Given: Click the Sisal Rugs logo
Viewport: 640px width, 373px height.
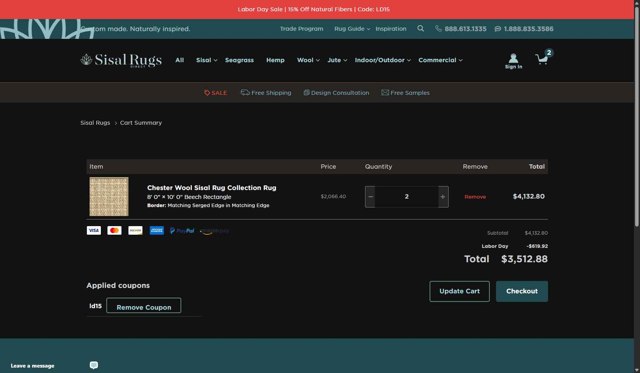Looking at the screenshot, I should (121, 60).
